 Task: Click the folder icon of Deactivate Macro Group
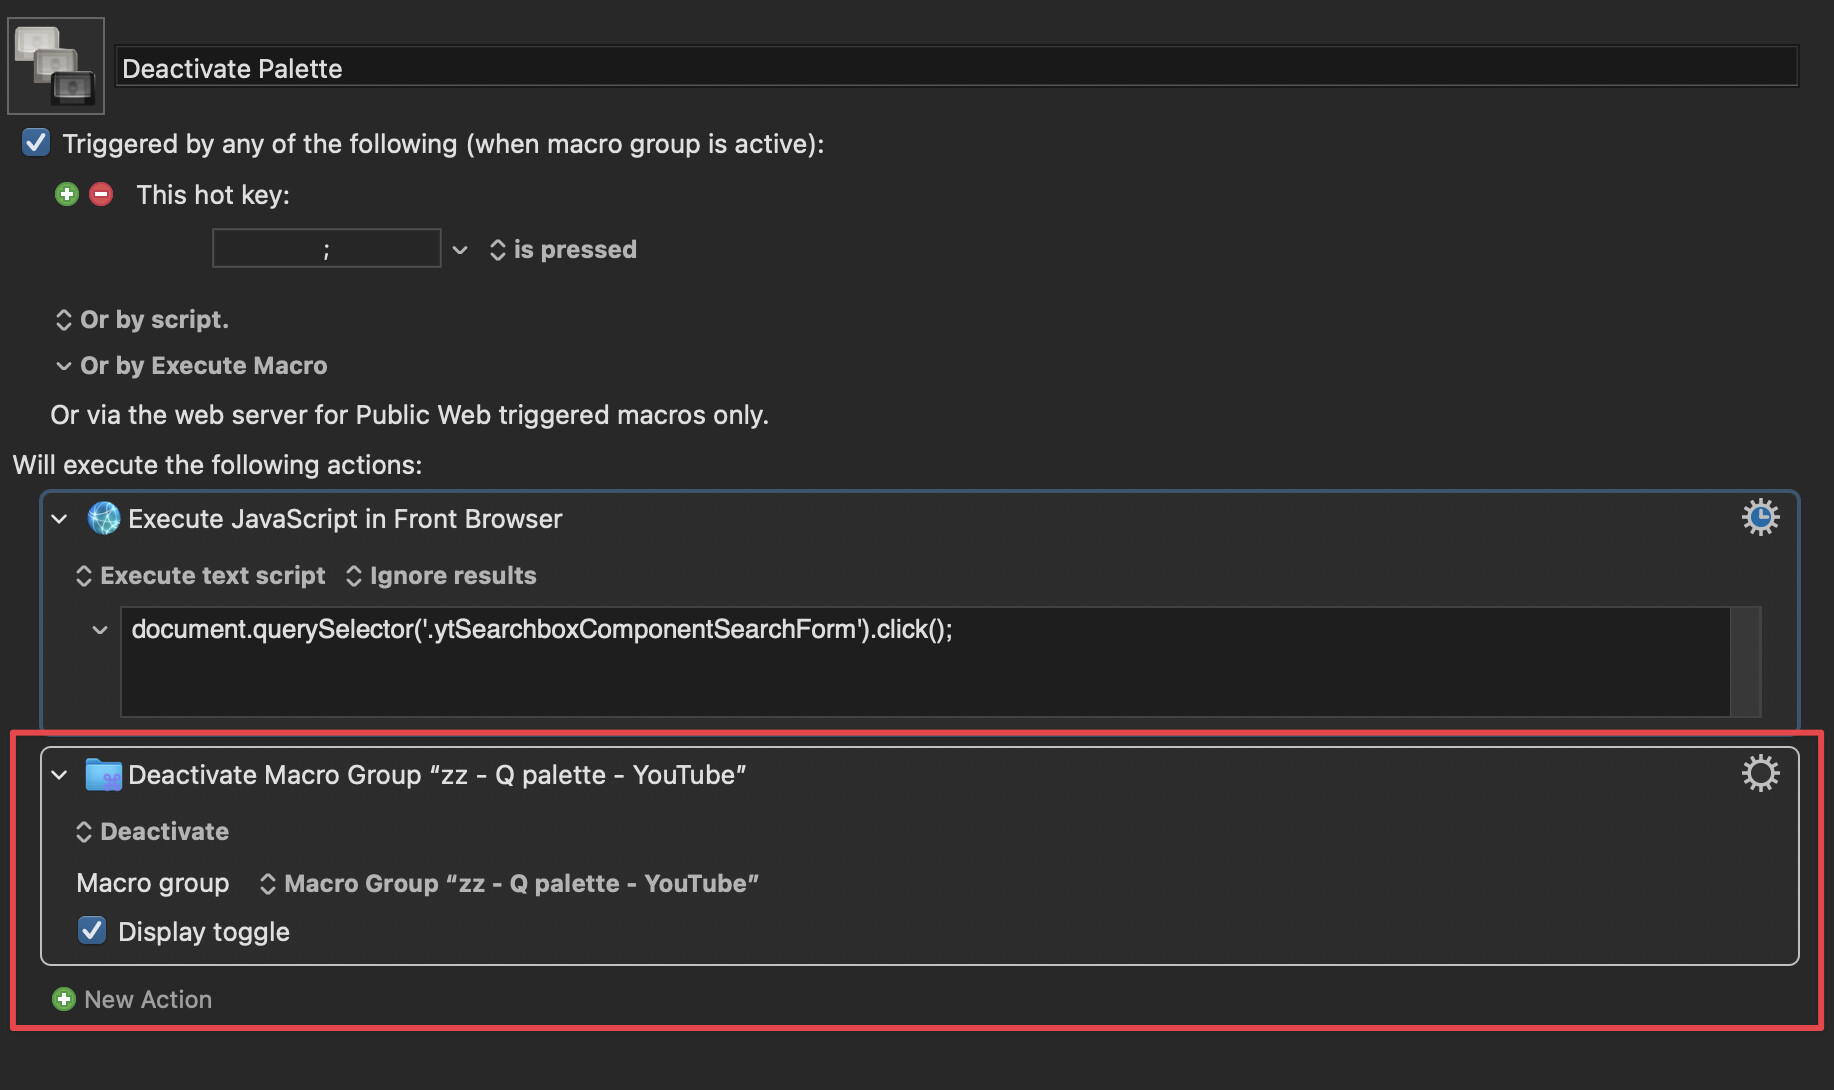pyautogui.click(x=104, y=774)
